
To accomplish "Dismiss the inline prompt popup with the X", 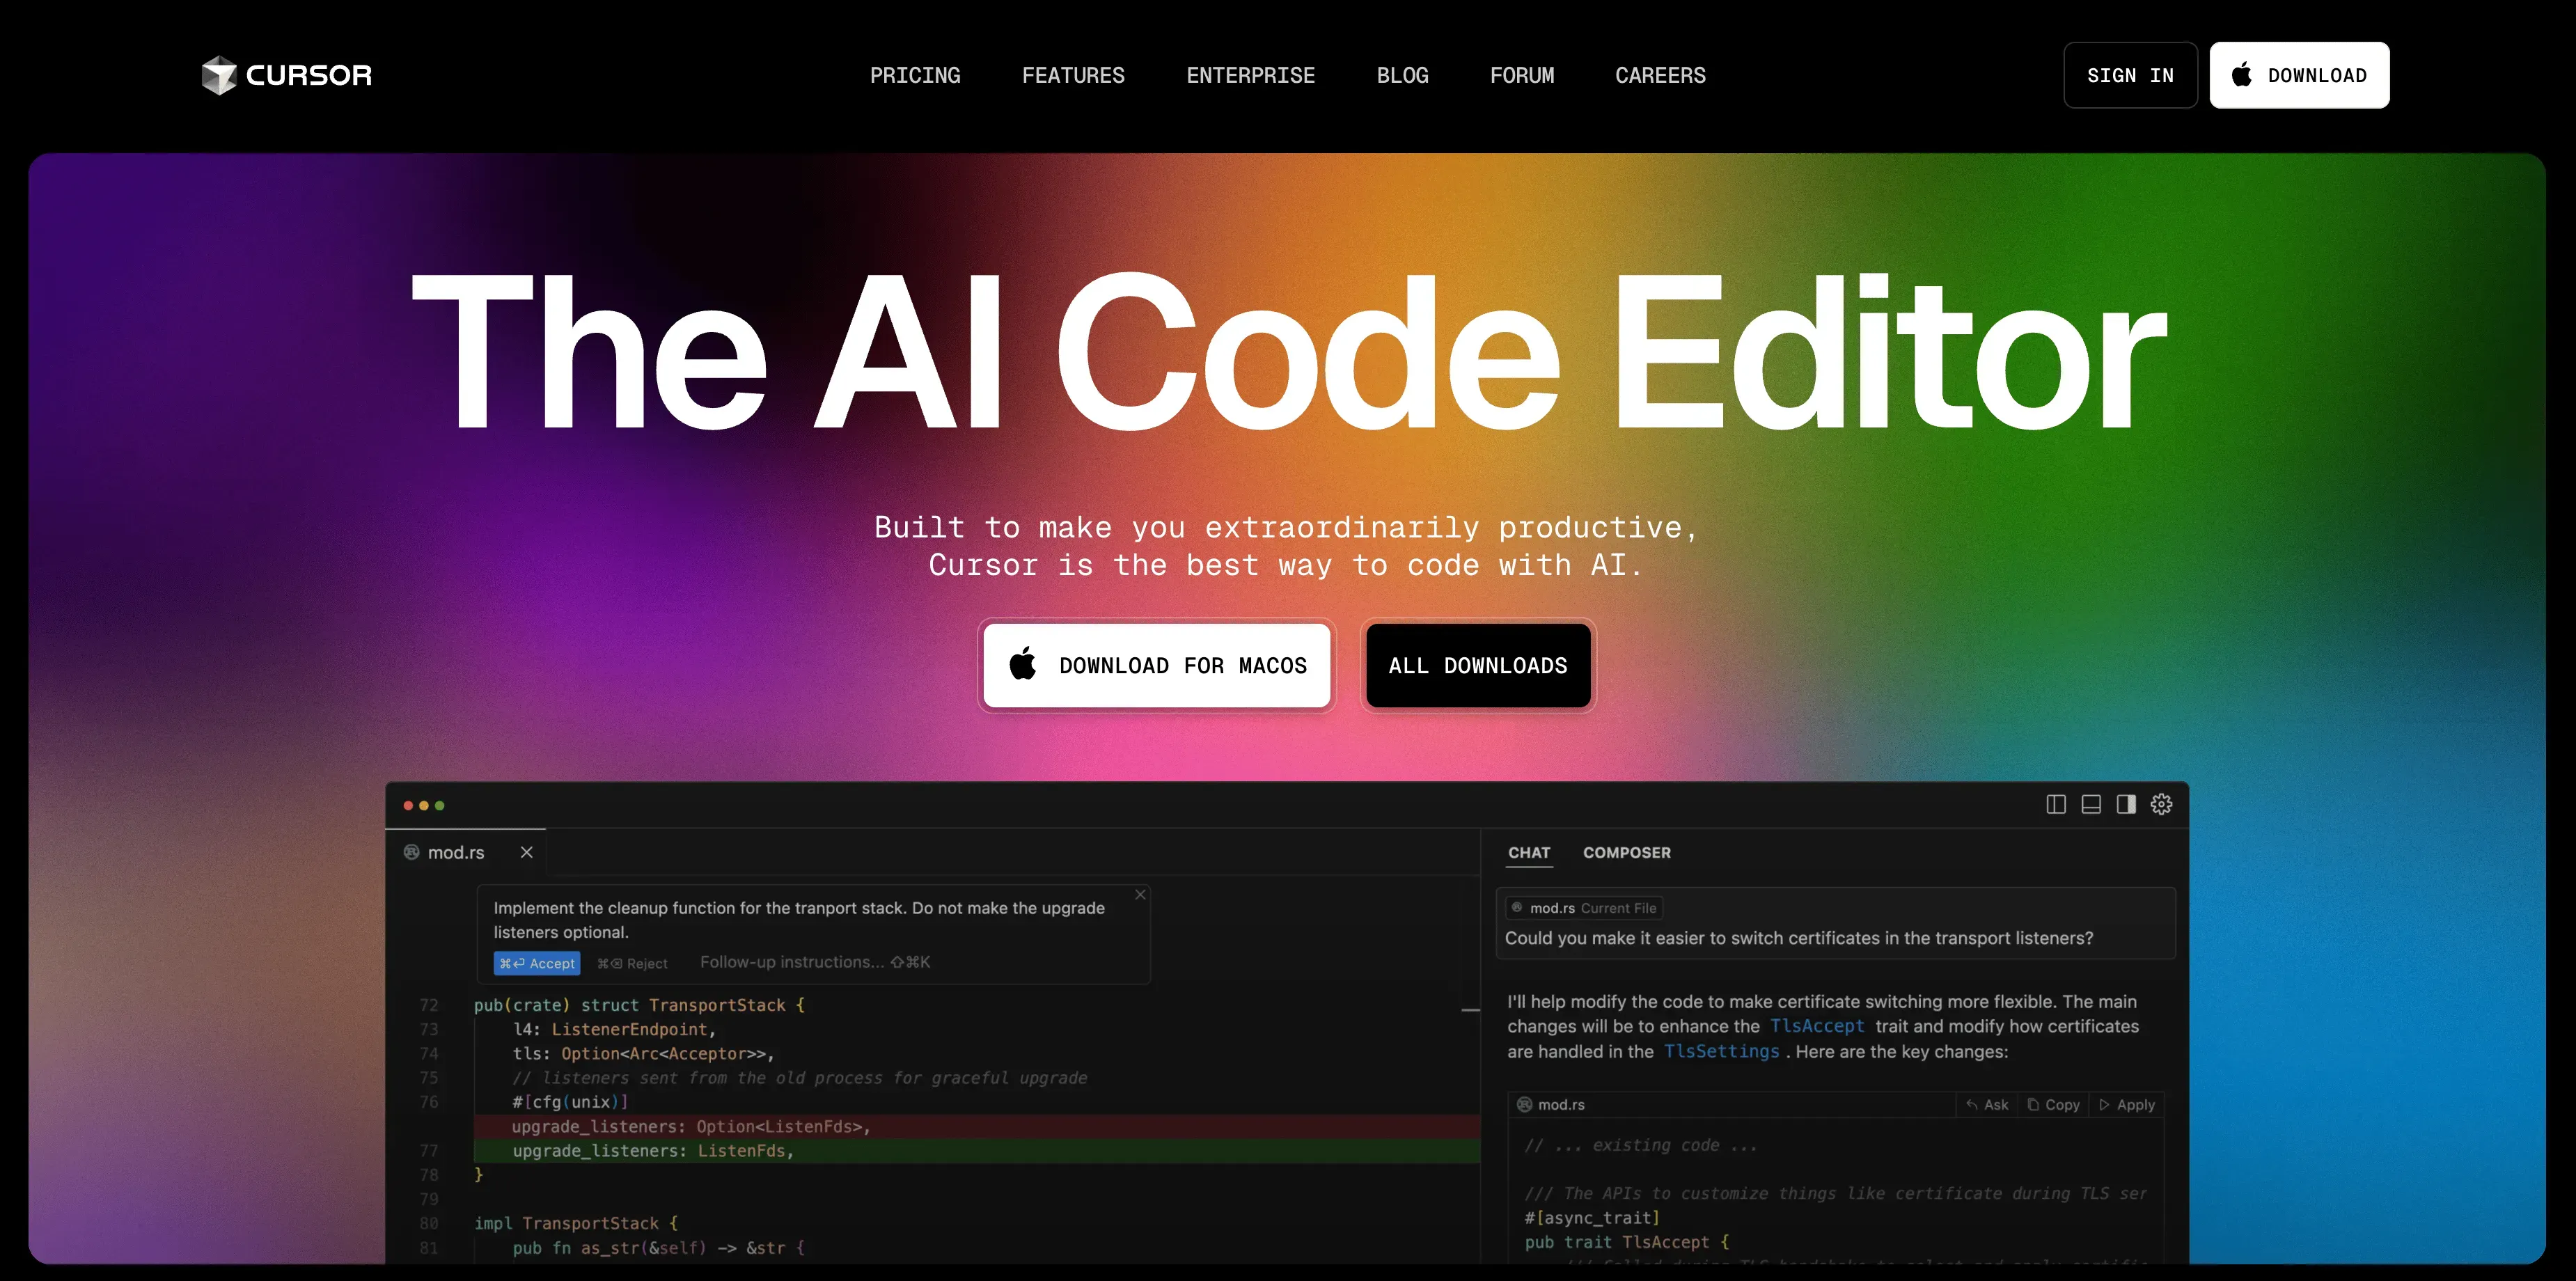I will (x=1139, y=894).
